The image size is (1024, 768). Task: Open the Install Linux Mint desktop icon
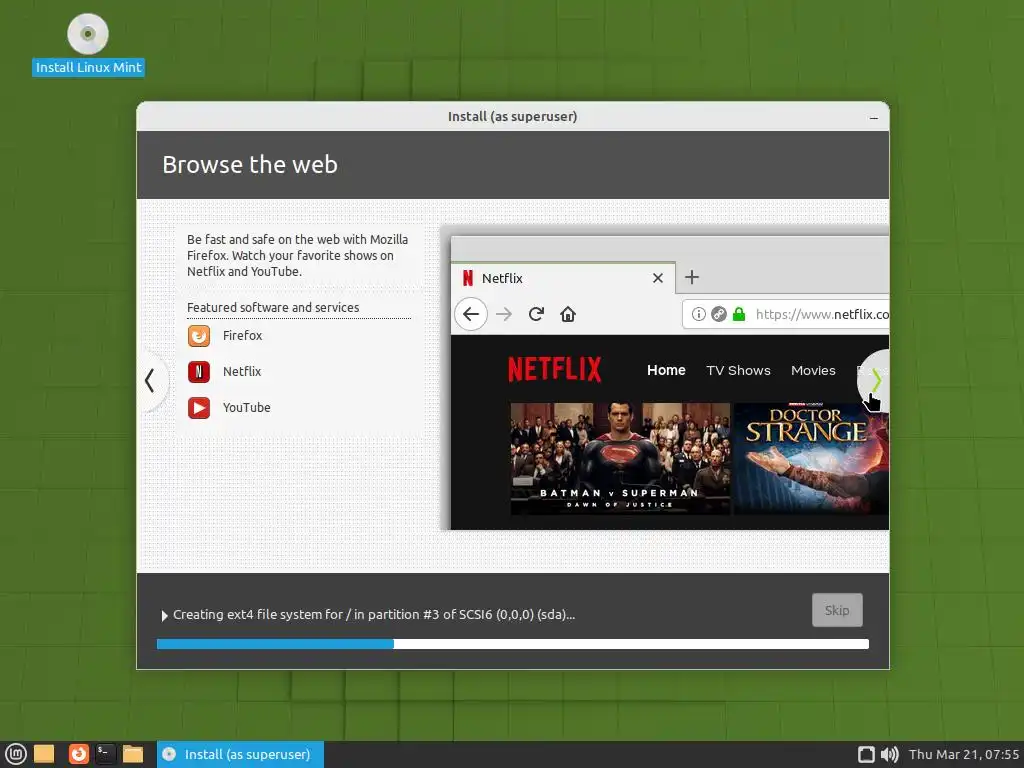(88, 44)
